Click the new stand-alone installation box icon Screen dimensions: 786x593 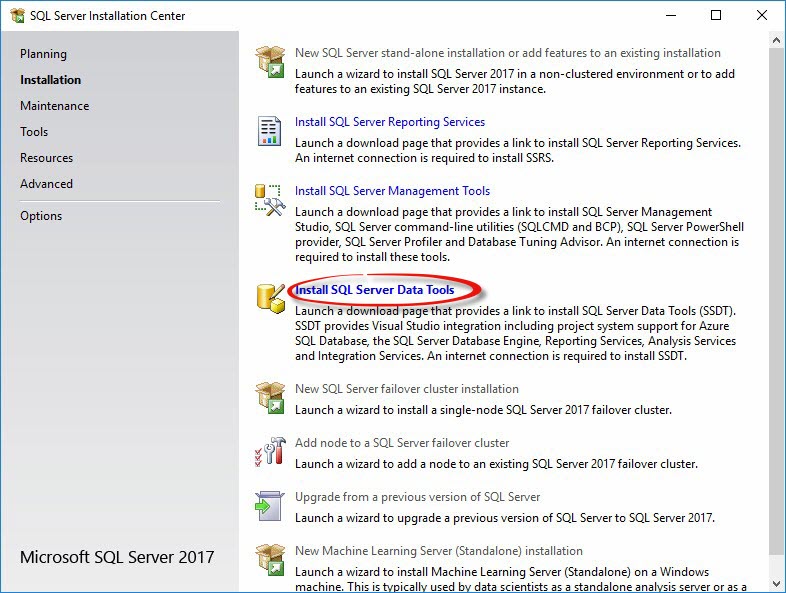click(x=270, y=62)
